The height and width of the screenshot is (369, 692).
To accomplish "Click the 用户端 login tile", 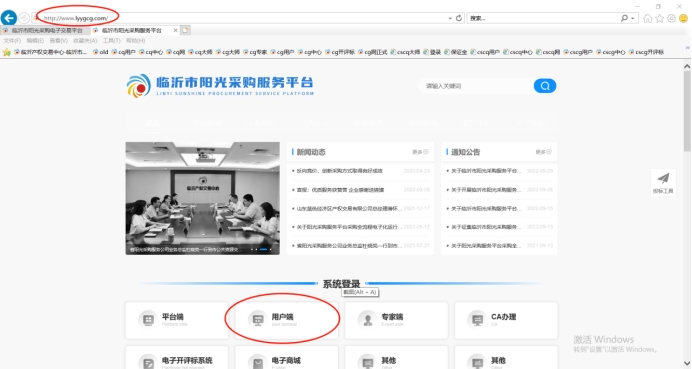I will [x=286, y=320].
